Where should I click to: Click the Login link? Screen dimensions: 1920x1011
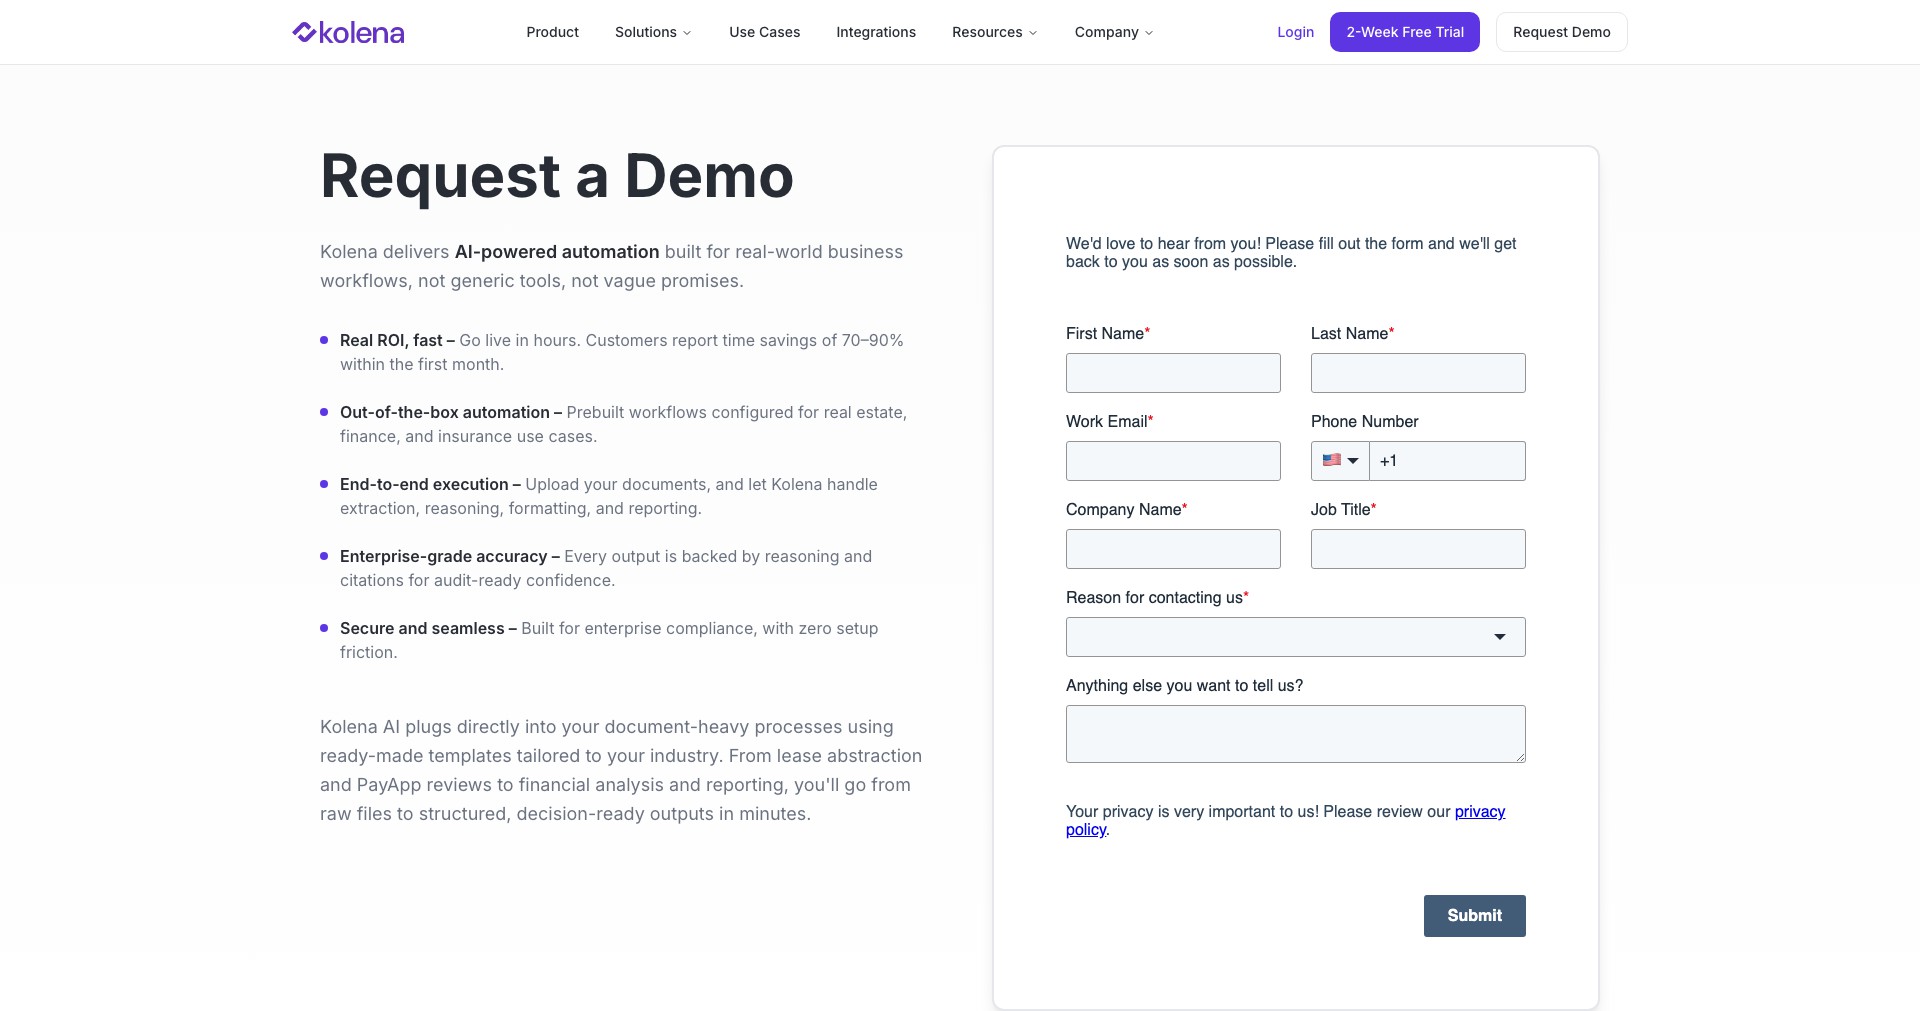pos(1295,32)
